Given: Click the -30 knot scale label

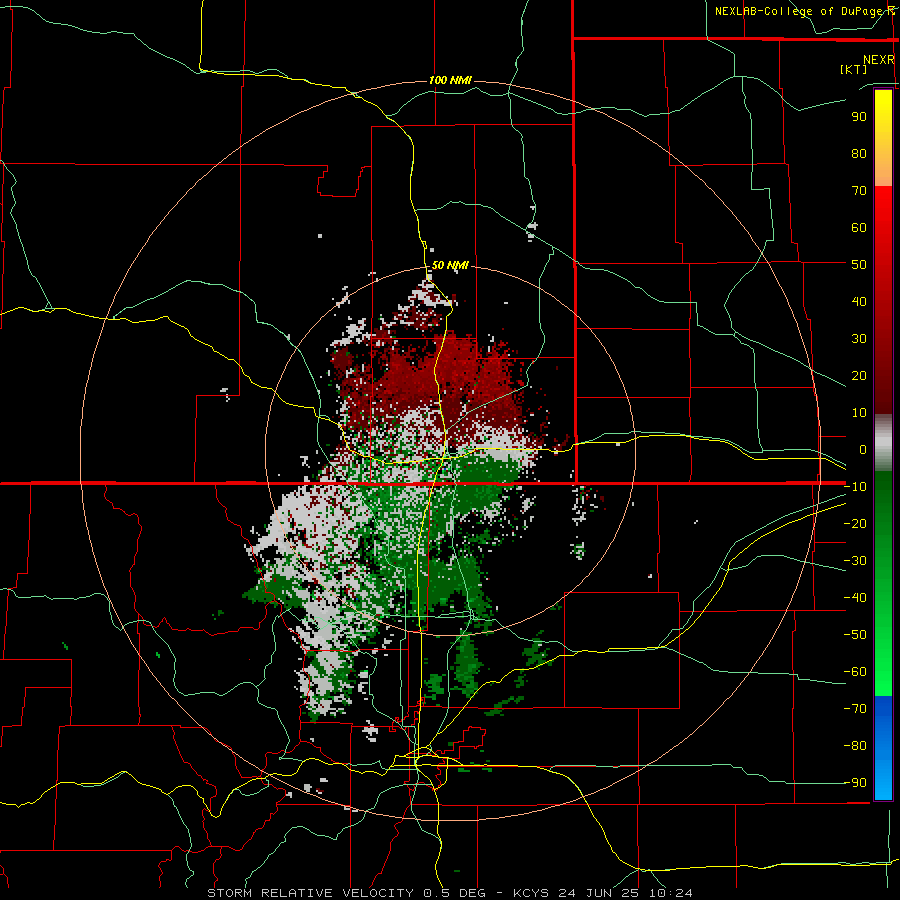Looking at the screenshot, I should tap(855, 561).
